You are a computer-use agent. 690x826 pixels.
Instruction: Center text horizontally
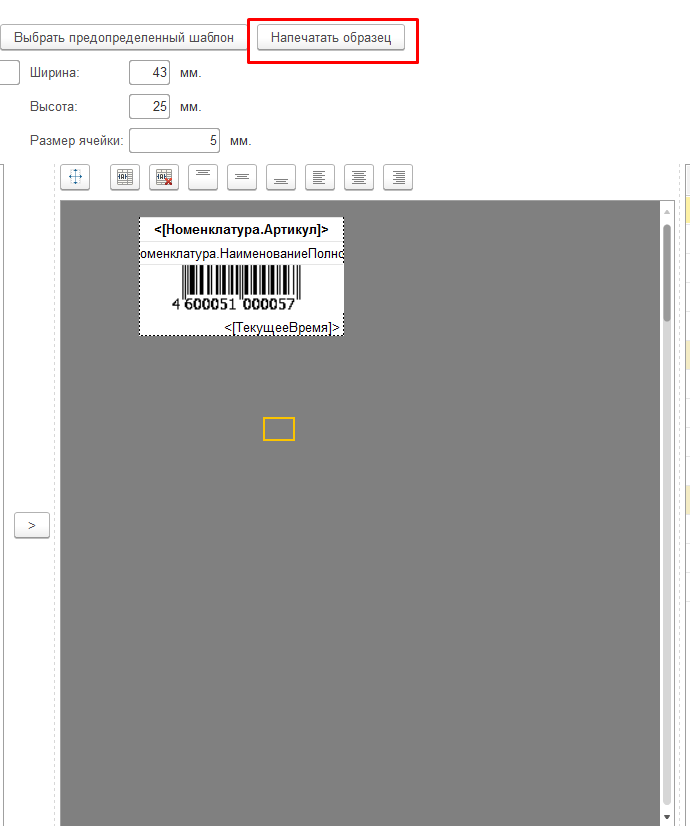tap(359, 177)
